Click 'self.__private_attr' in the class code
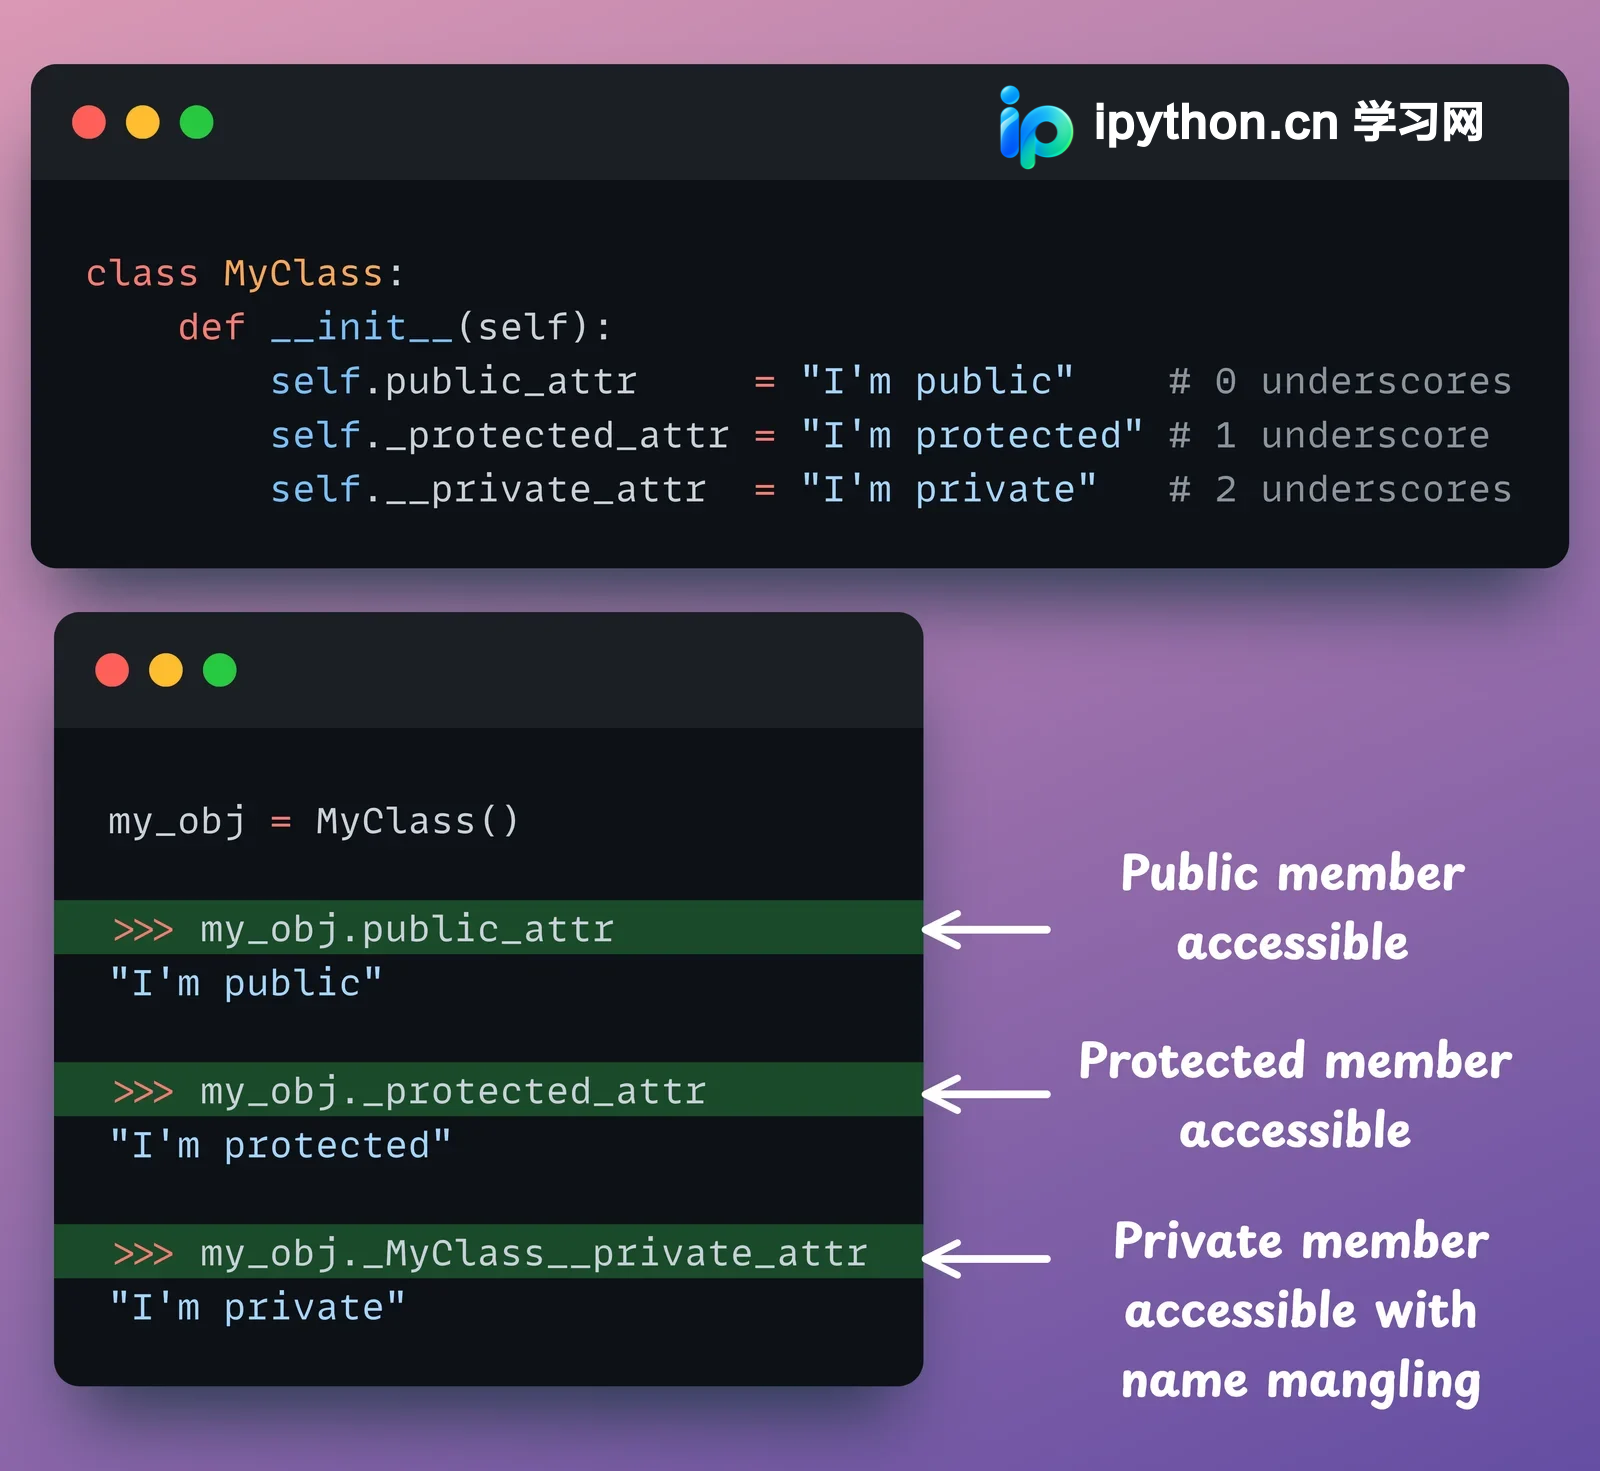The image size is (1600, 1471). [488, 489]
